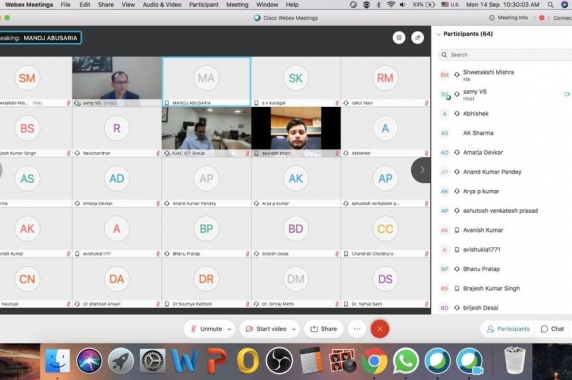Click the Share button
Image resolution: width=572 pixels, height=380 pixels.
tap(324, 329)
